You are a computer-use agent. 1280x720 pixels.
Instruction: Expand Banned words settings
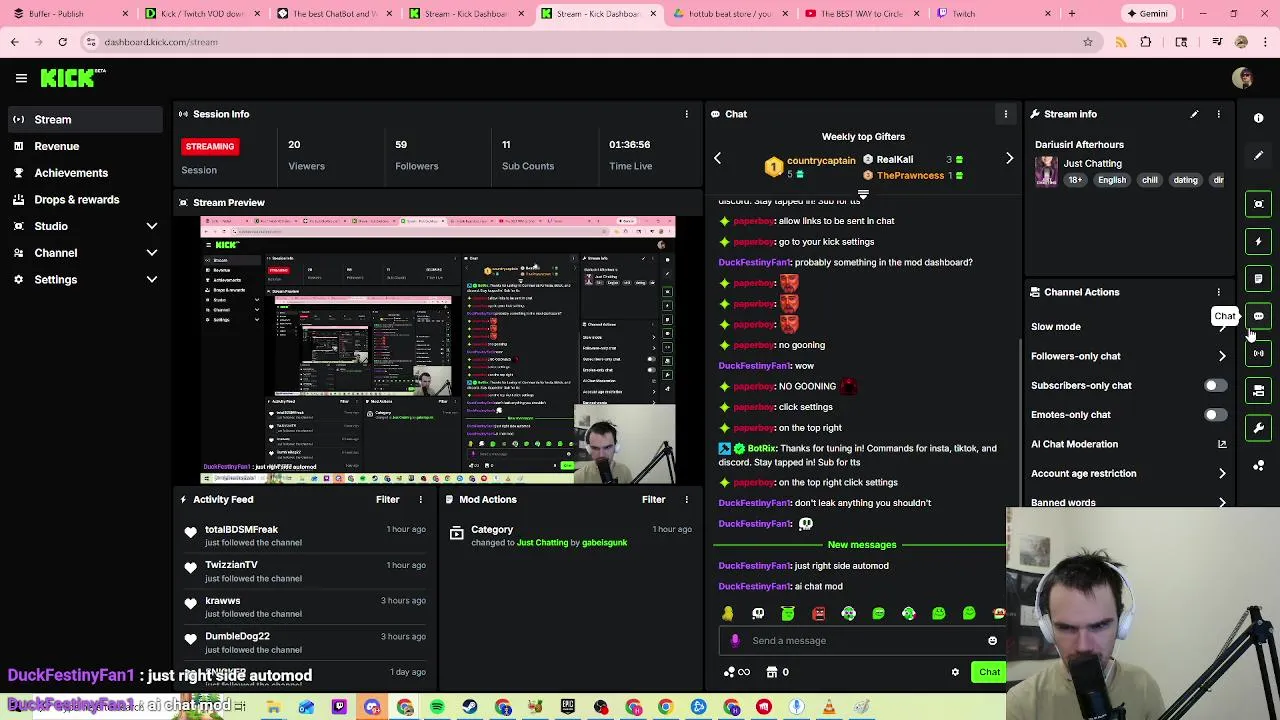1222,503
